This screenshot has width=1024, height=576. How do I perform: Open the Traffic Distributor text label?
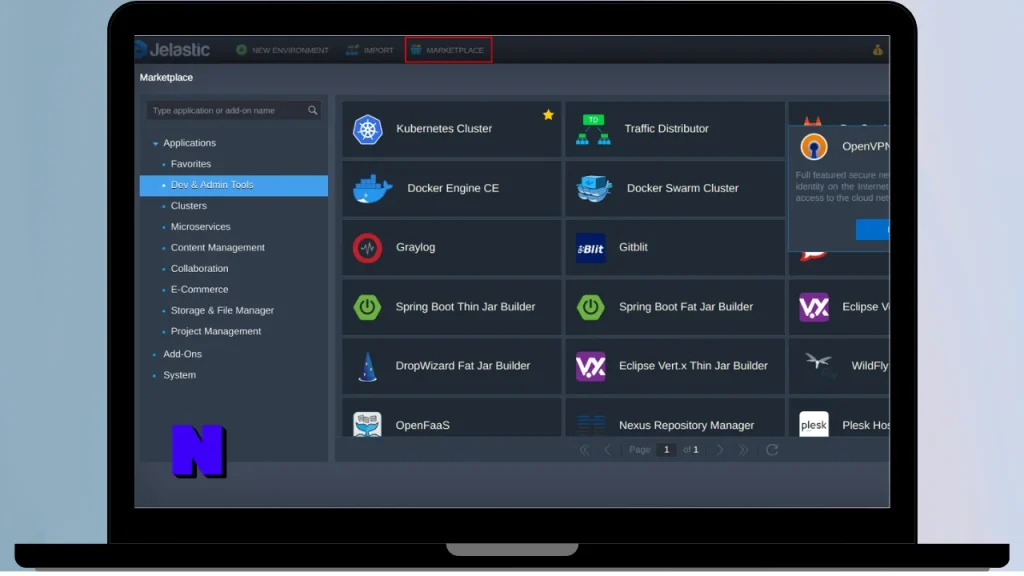[x=666, y=129]
